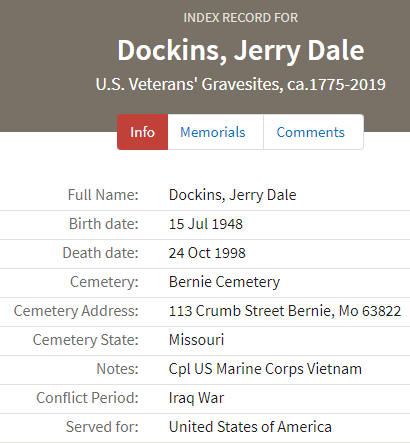Click the United States of America value
The image size is (410, 443).
(x=250, y=427)
